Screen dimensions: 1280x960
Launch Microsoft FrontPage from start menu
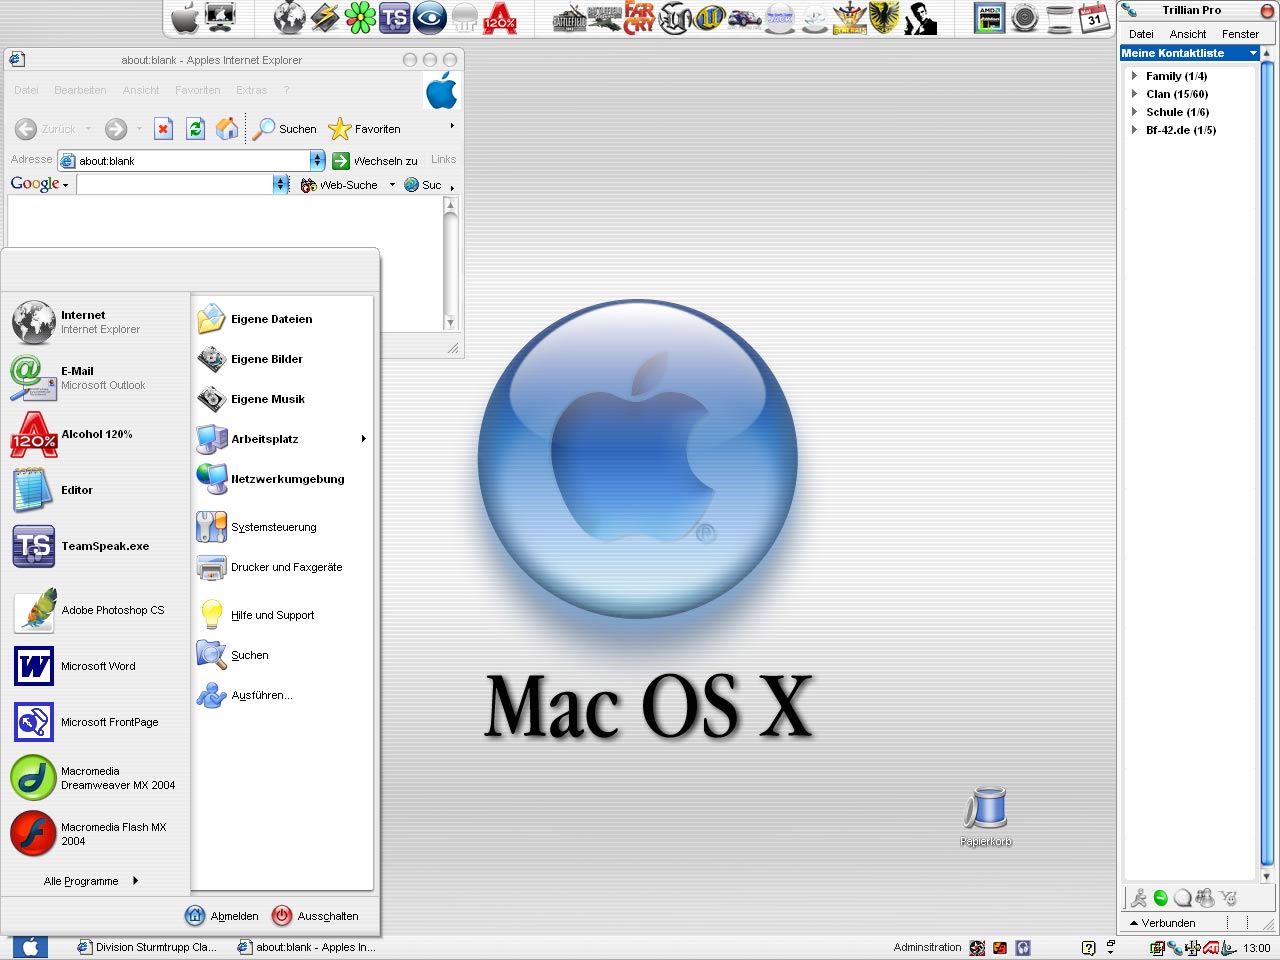[x=95, y=722]
